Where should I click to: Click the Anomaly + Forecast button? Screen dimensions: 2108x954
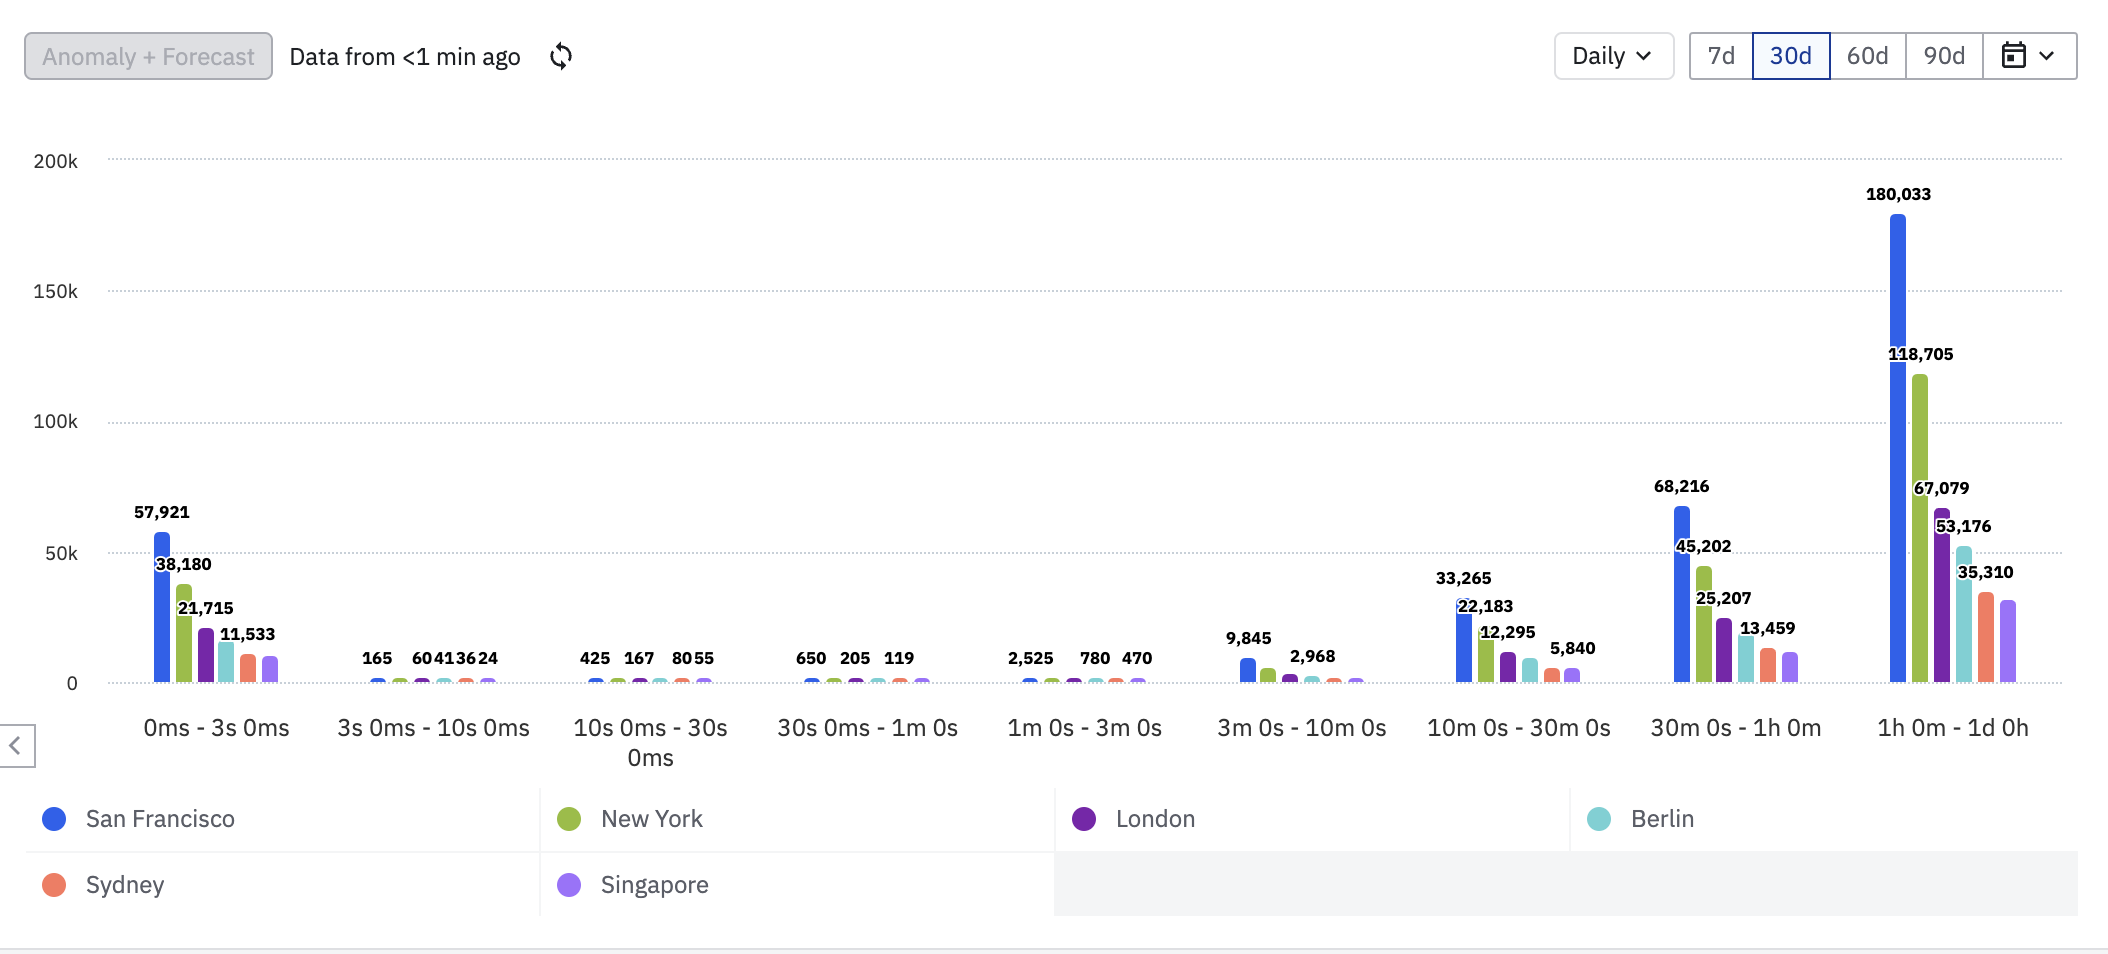point(148,56)
